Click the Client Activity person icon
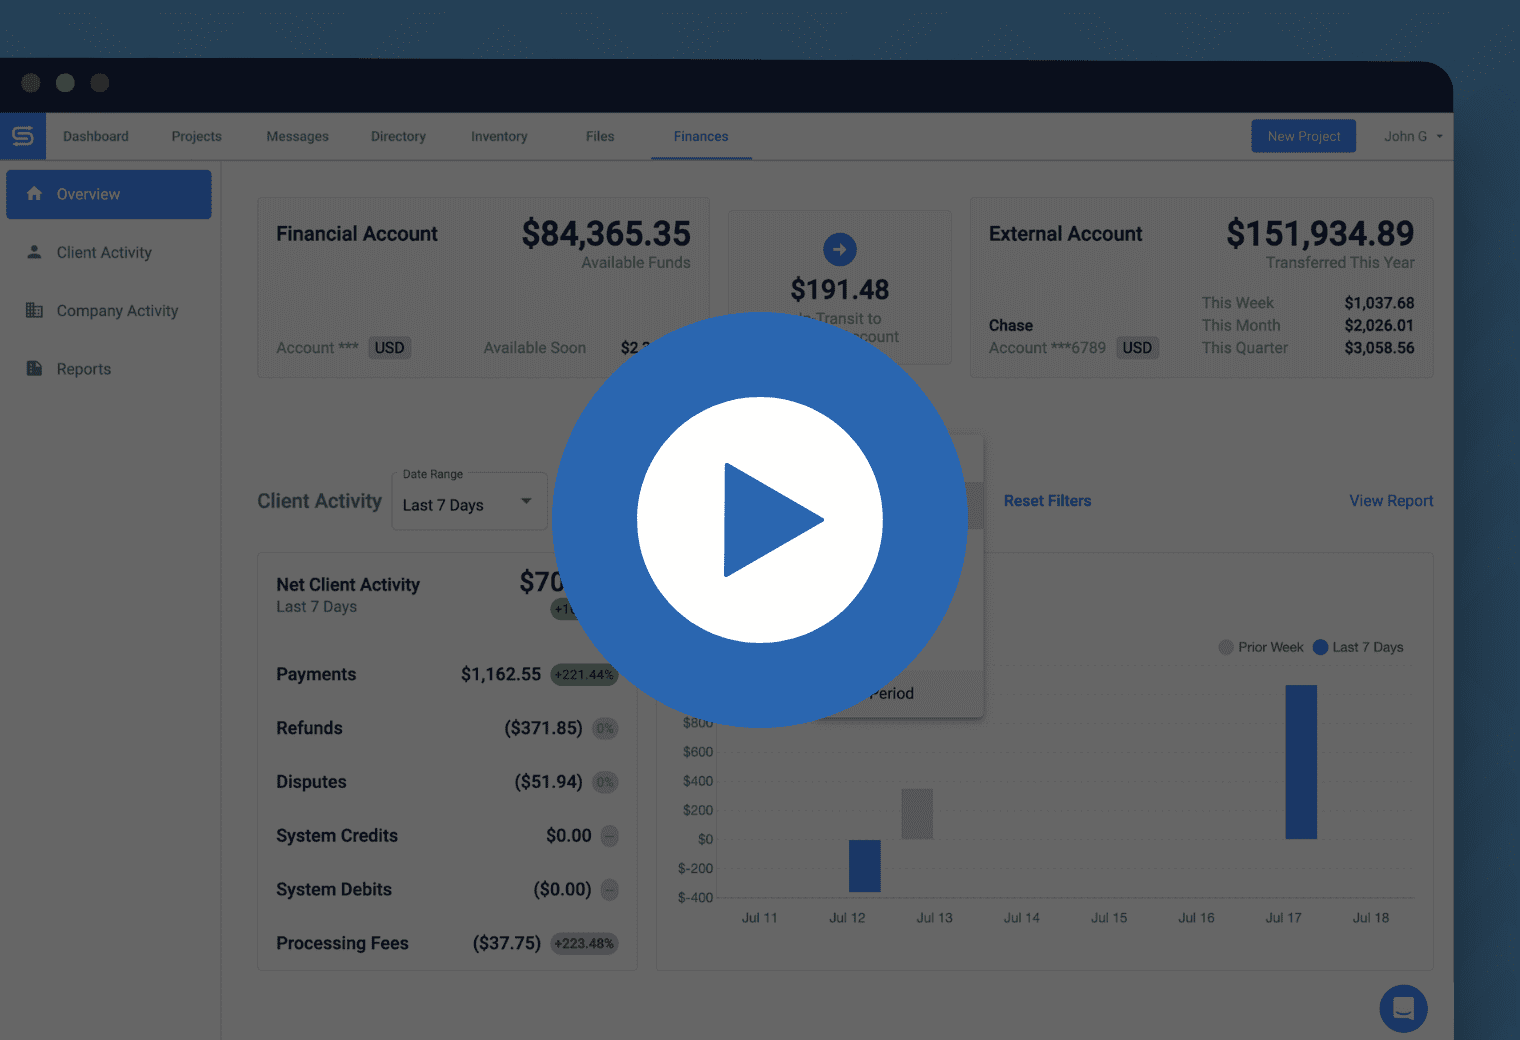The height and width of the screenshot is (1040, 1520). tap(34, 252)
